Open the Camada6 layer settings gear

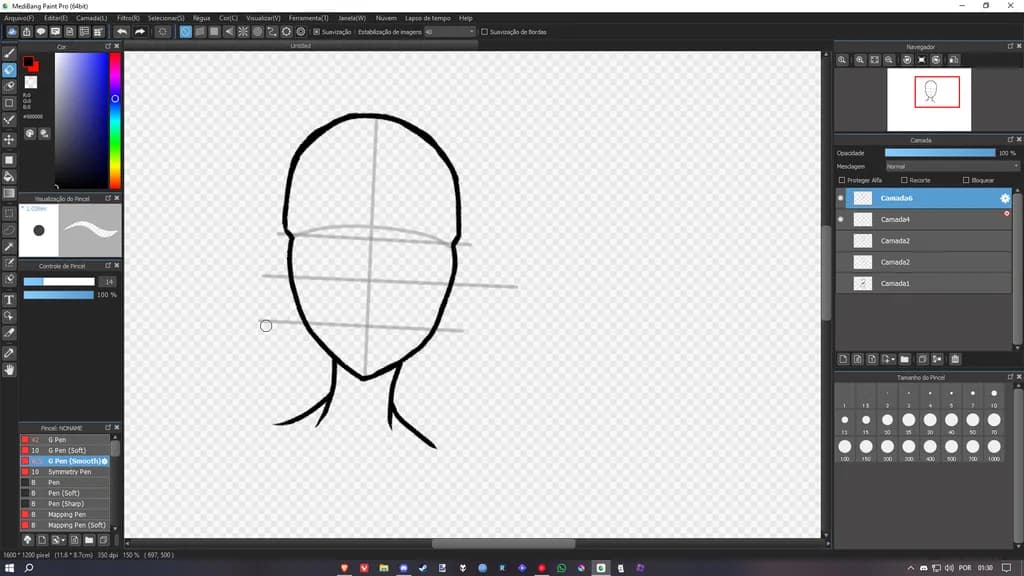click(1004, 198)
